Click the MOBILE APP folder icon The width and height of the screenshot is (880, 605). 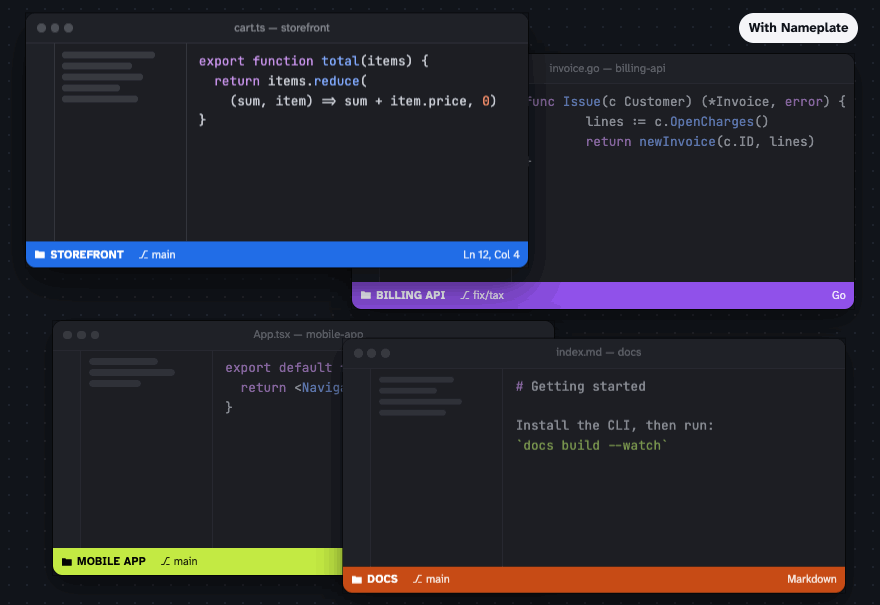67,561
